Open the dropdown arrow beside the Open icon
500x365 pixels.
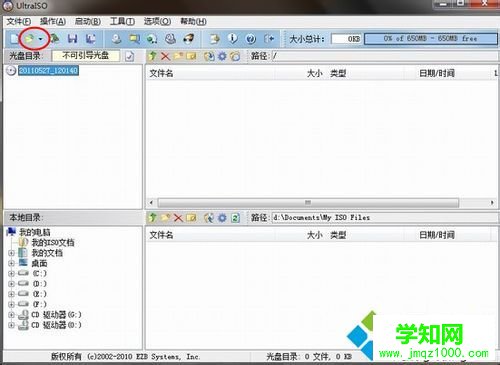click(x=41, y=39)
